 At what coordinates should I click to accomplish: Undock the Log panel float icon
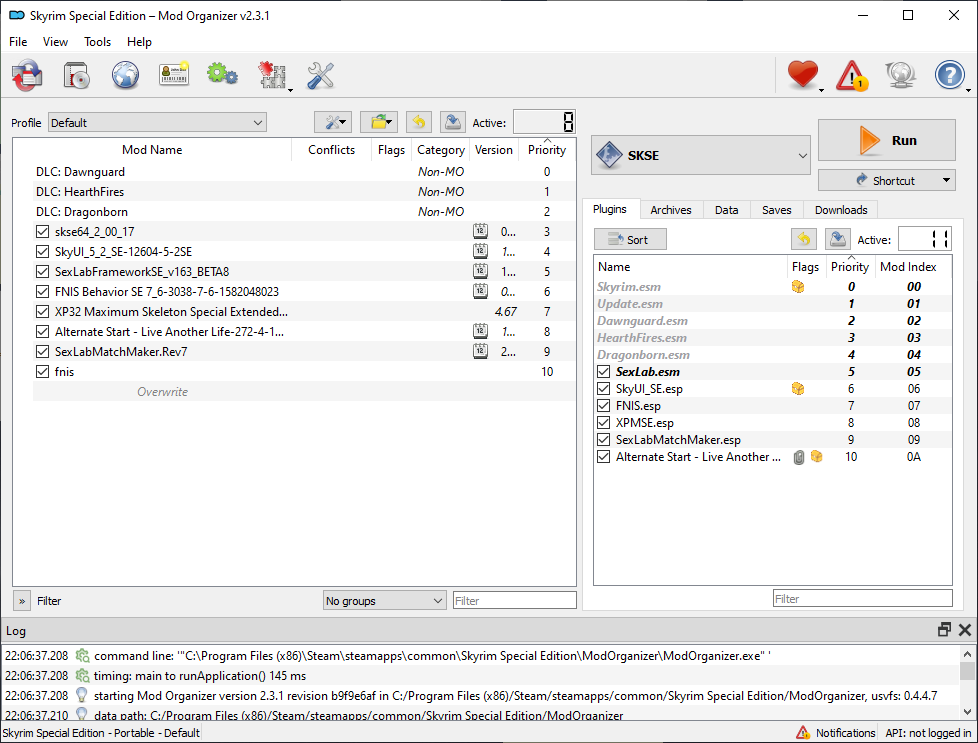(x=944, y=630)
